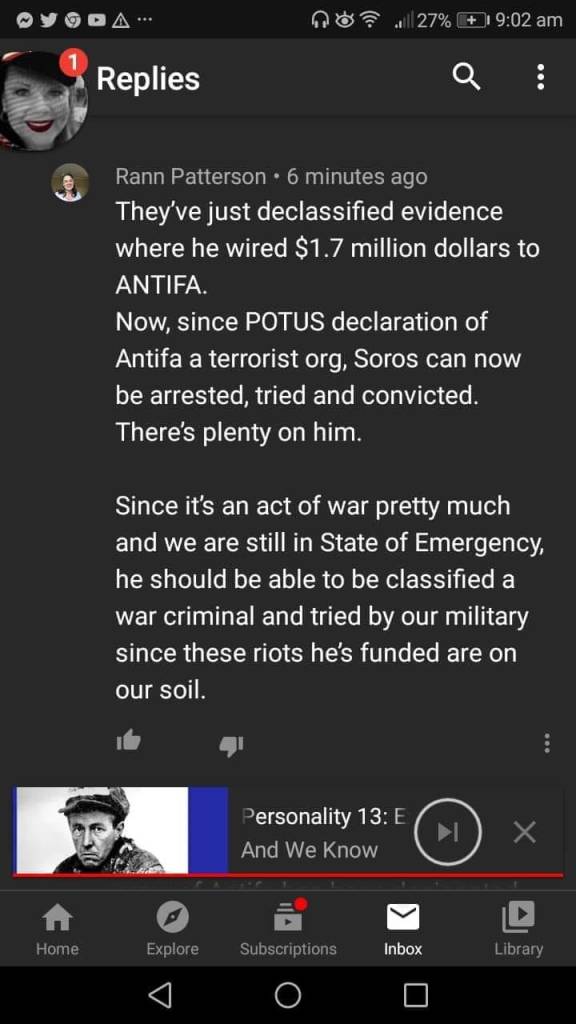Open the Library tab
The image size is (576, 1024).
click(519, 929)
